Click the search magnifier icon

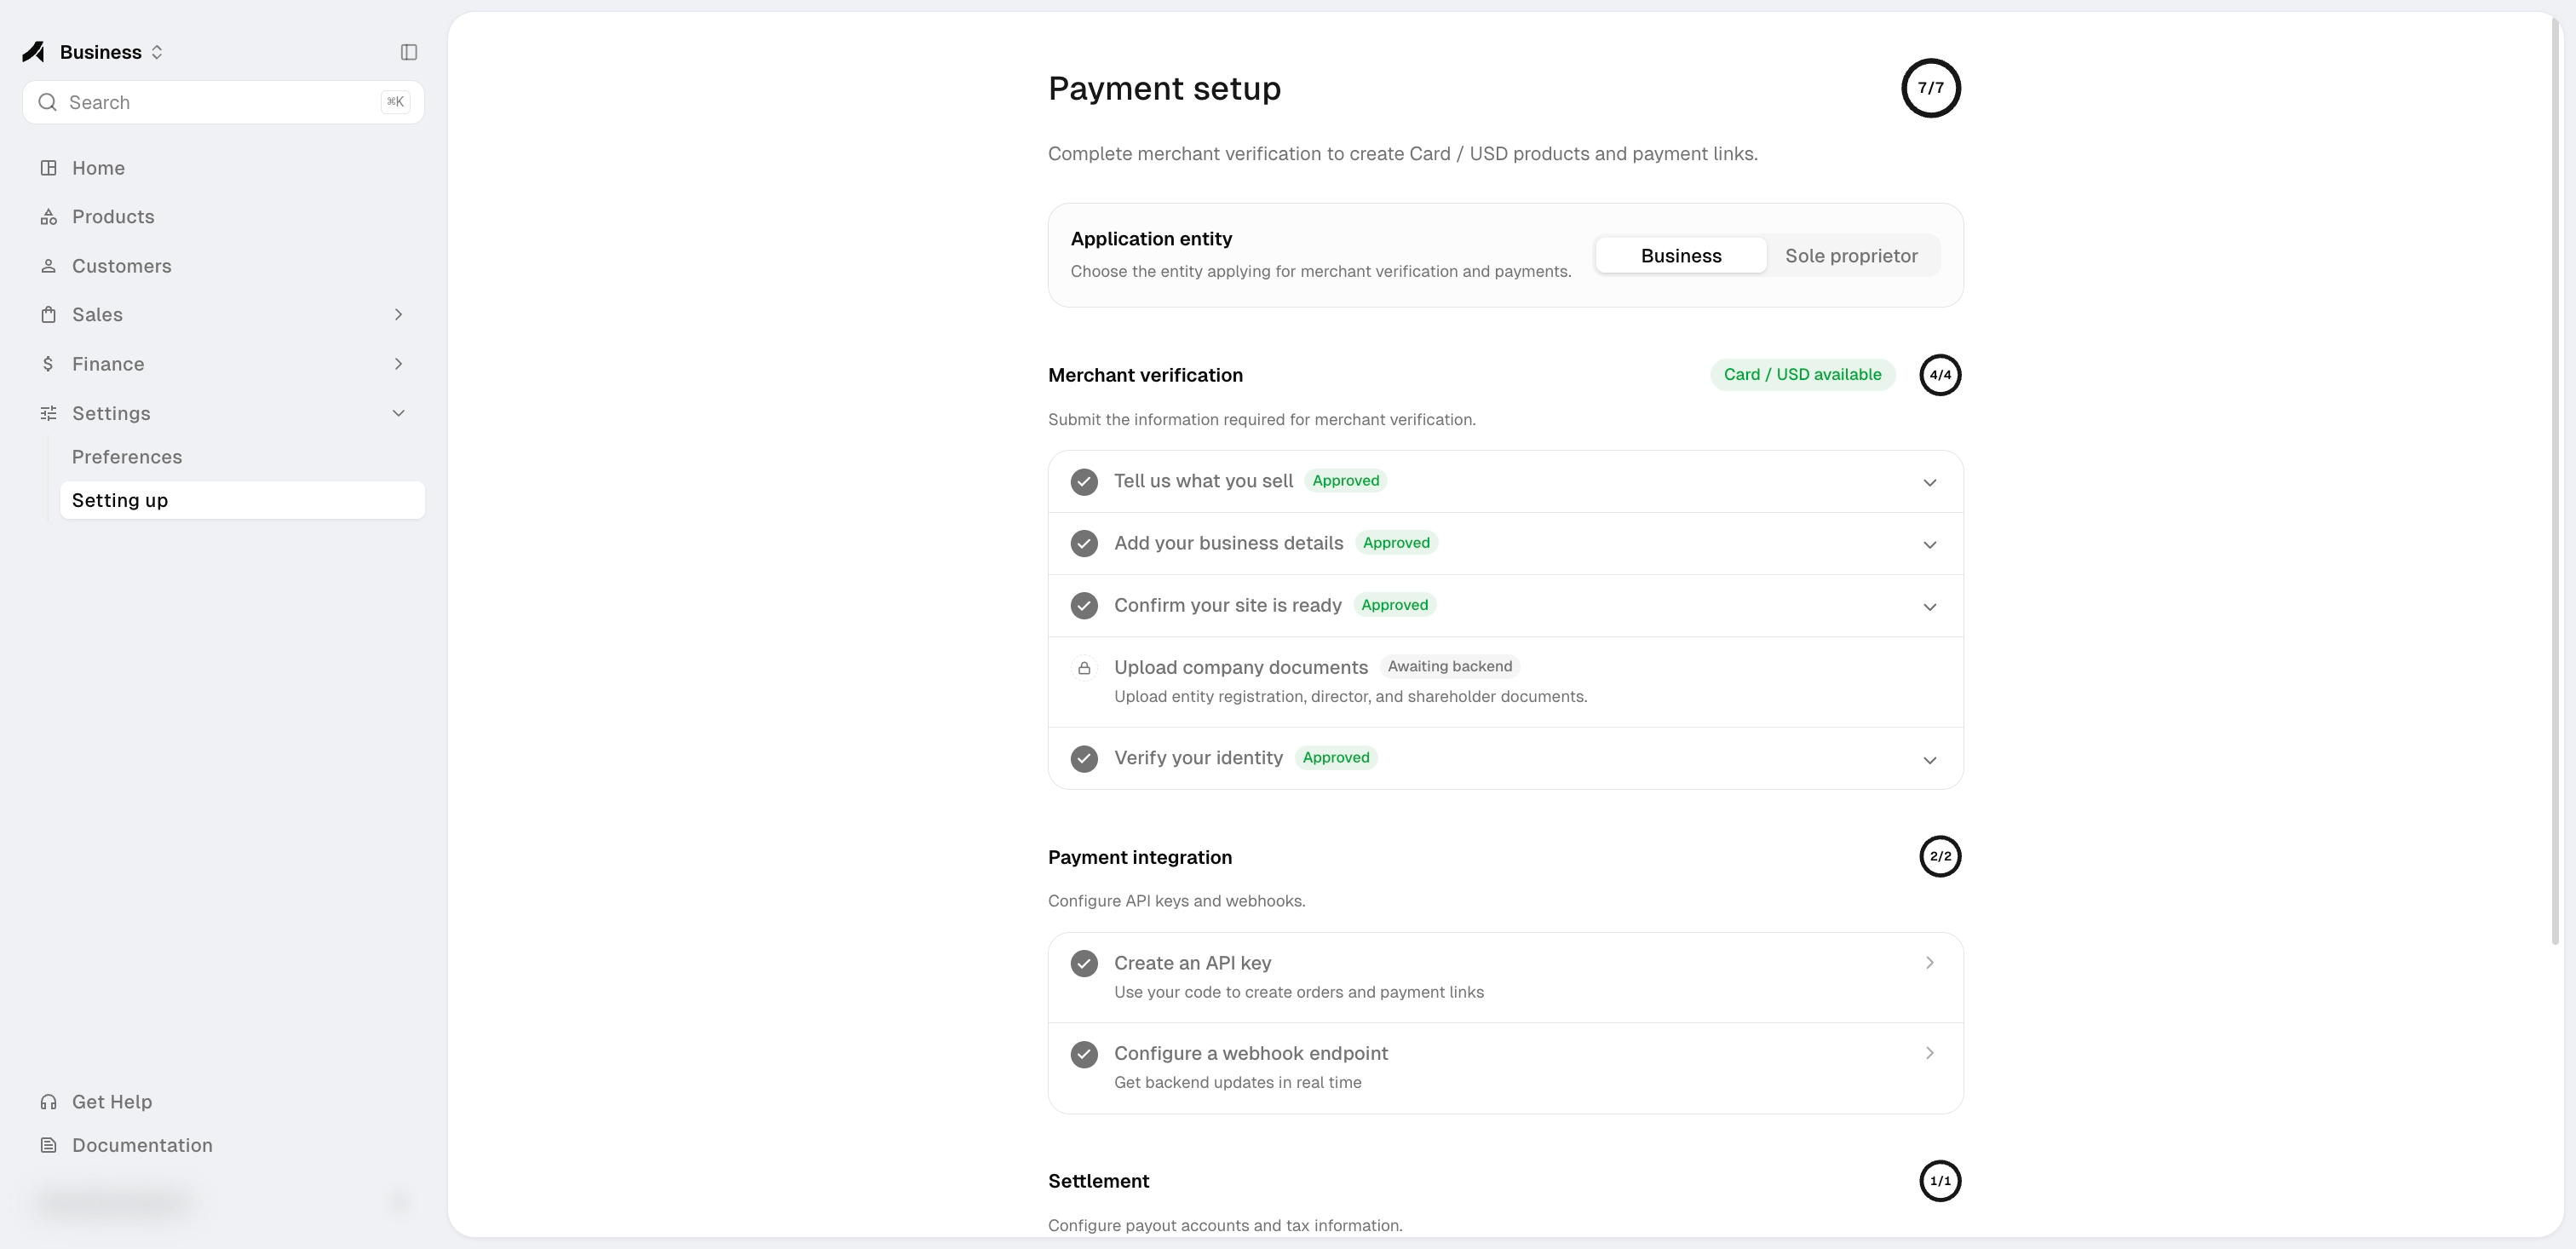coord(47,102)
